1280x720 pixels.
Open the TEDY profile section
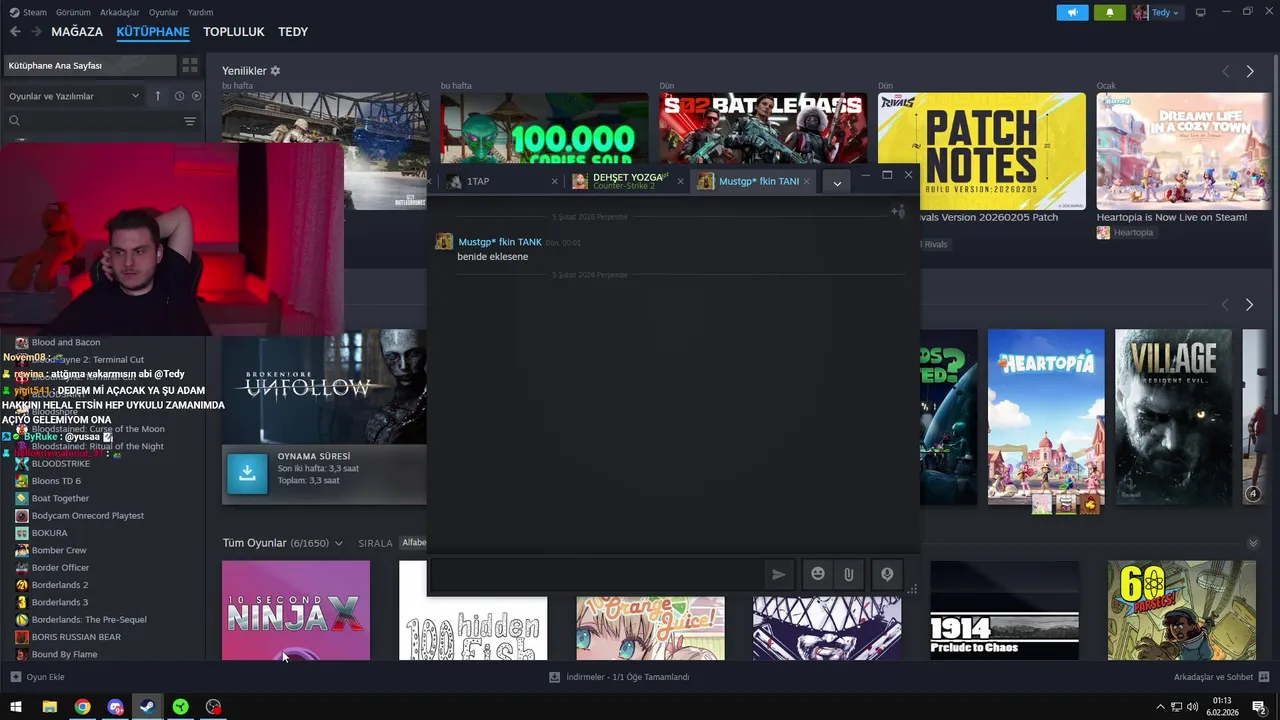point(293,32)
